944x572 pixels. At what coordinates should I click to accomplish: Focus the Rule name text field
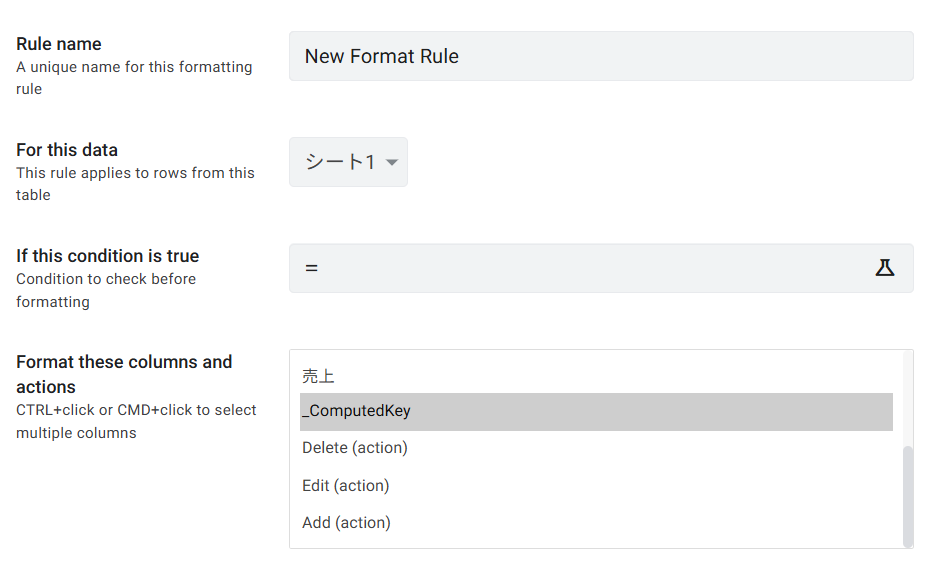600,56
